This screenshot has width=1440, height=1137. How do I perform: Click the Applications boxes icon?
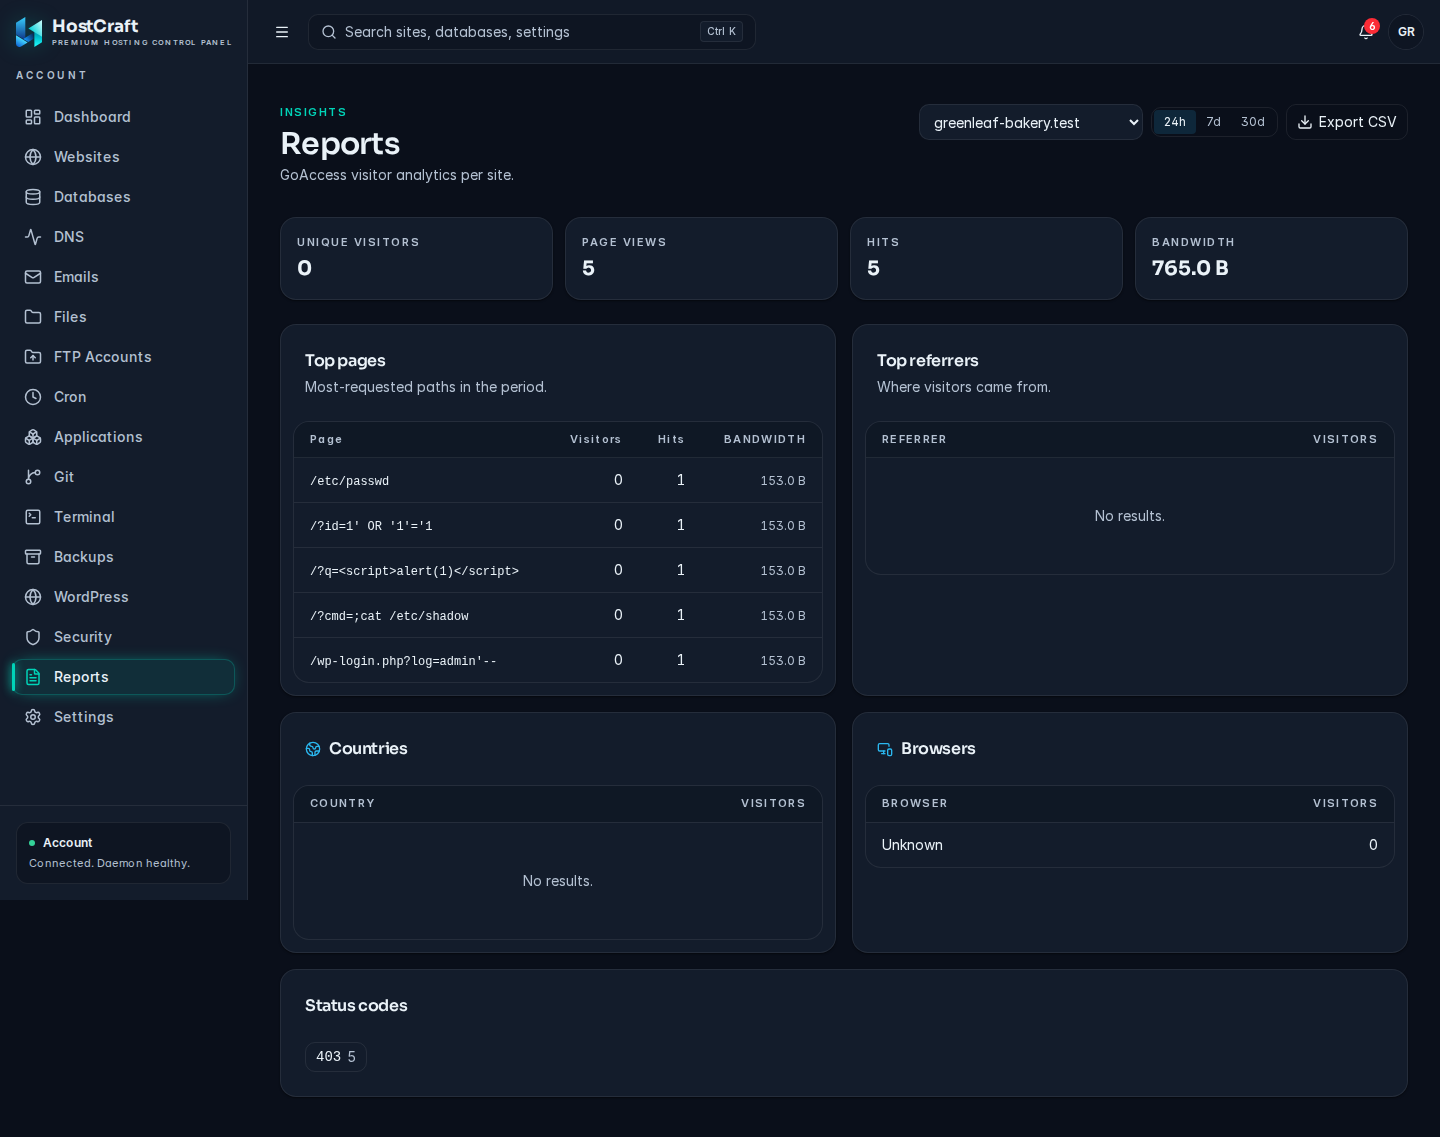pos(33,437)
